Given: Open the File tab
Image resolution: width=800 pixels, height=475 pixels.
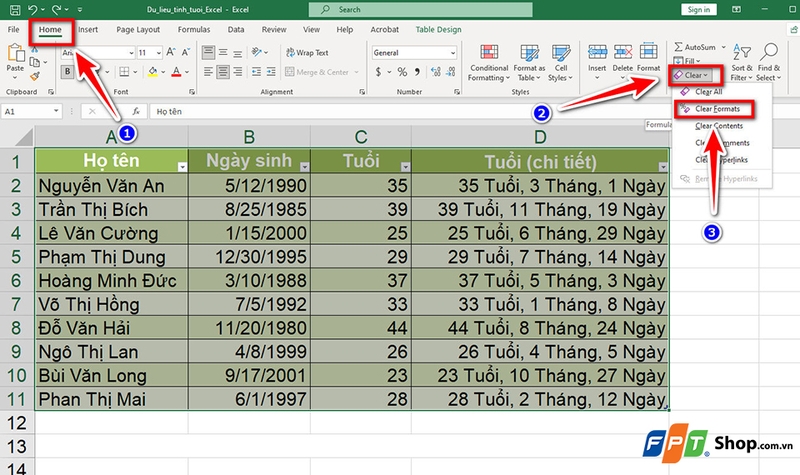Looking at the screenshot, I should click(14, 30).
